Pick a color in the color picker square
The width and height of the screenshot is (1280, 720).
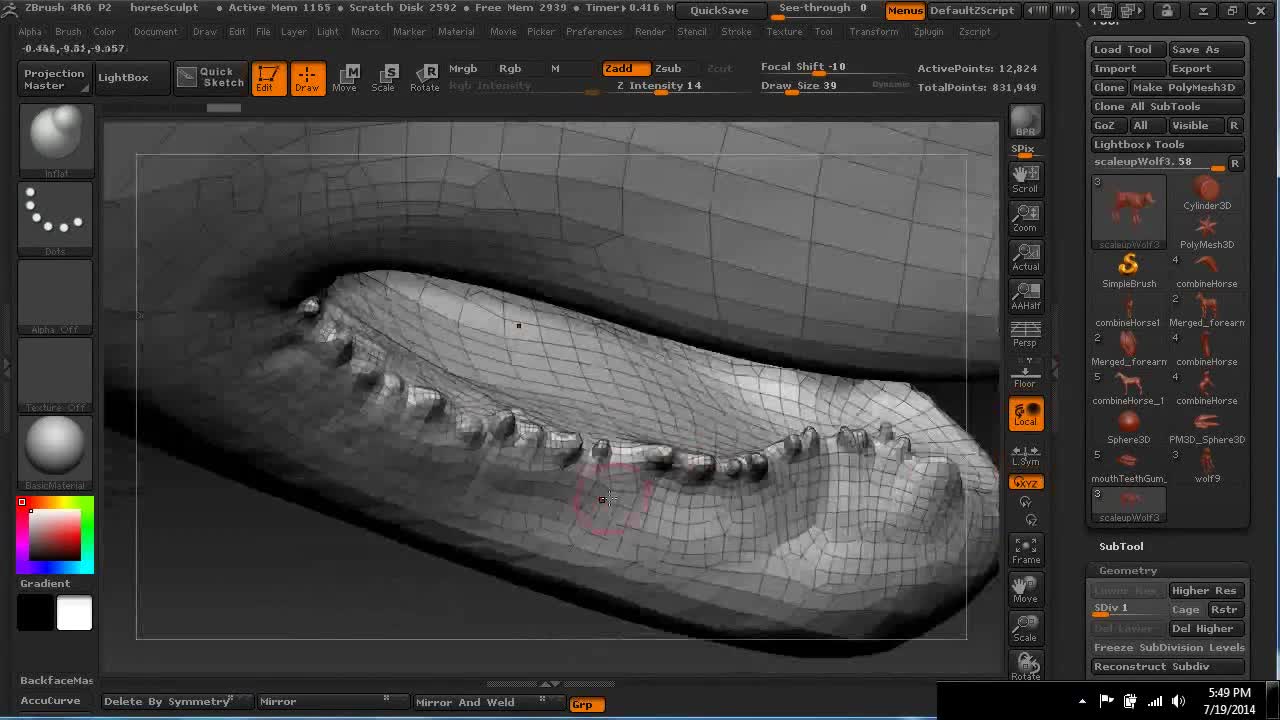pos(55,535)
